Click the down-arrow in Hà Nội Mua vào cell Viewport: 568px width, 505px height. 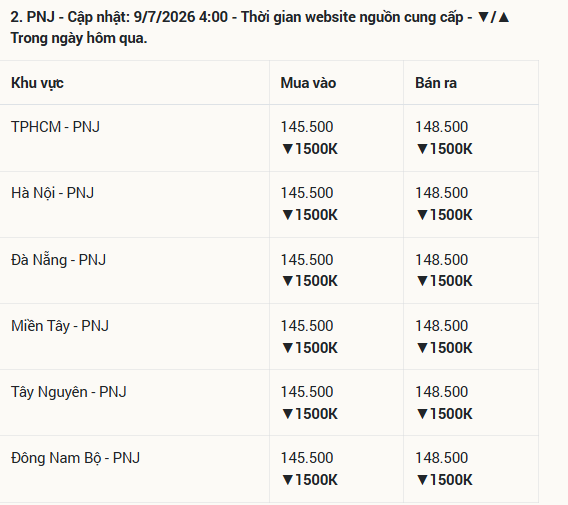pos(288,215)
